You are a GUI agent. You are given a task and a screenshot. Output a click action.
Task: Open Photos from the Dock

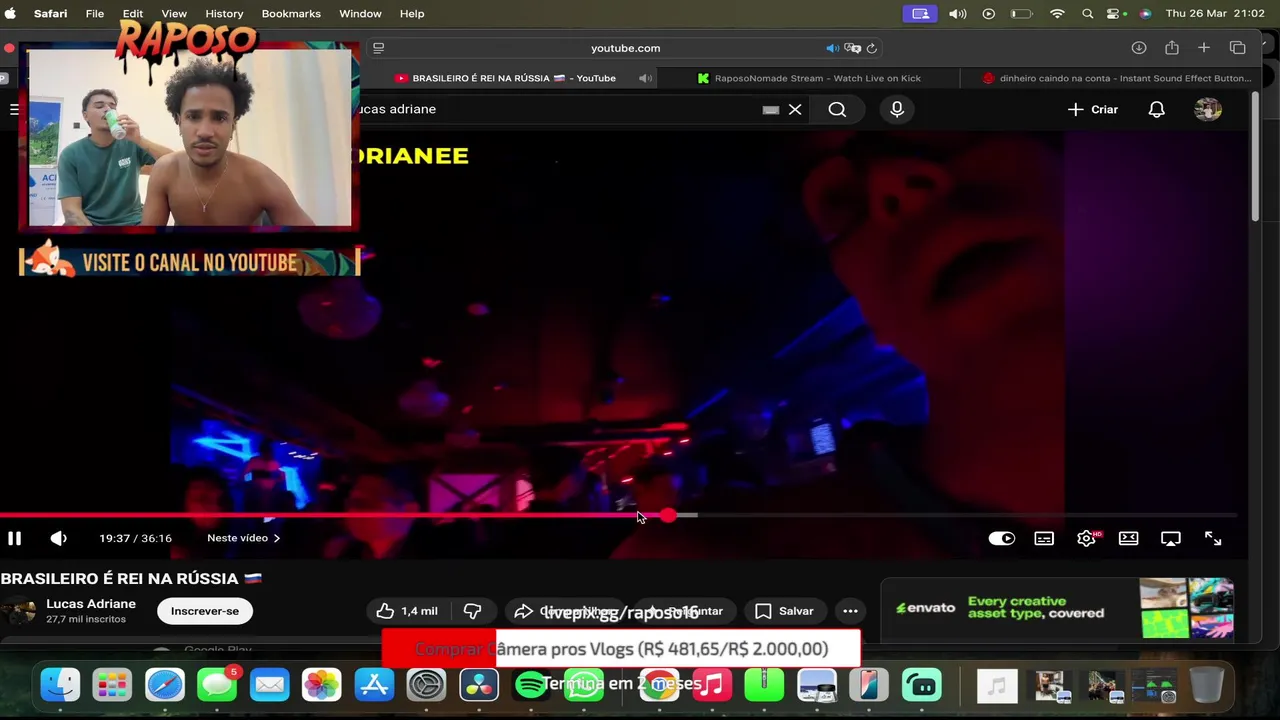tap(322, 685)
